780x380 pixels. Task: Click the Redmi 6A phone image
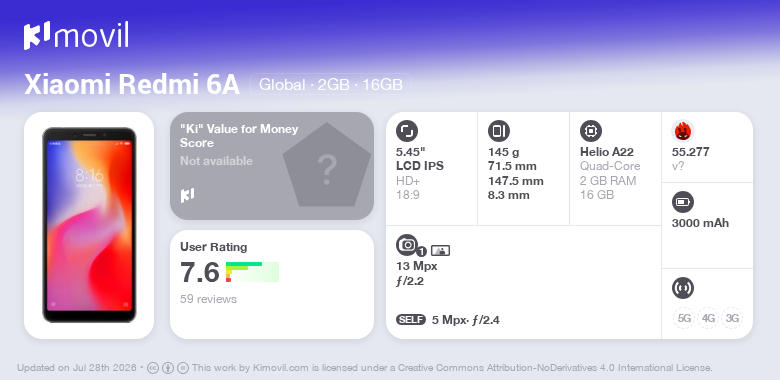[89, 225]
